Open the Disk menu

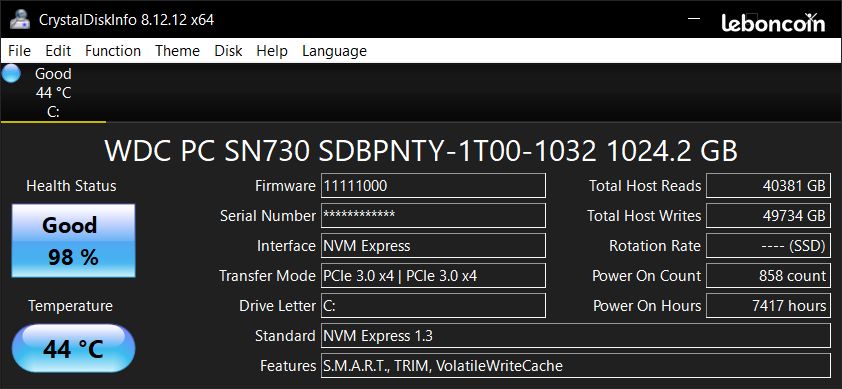tap(228, 51)
